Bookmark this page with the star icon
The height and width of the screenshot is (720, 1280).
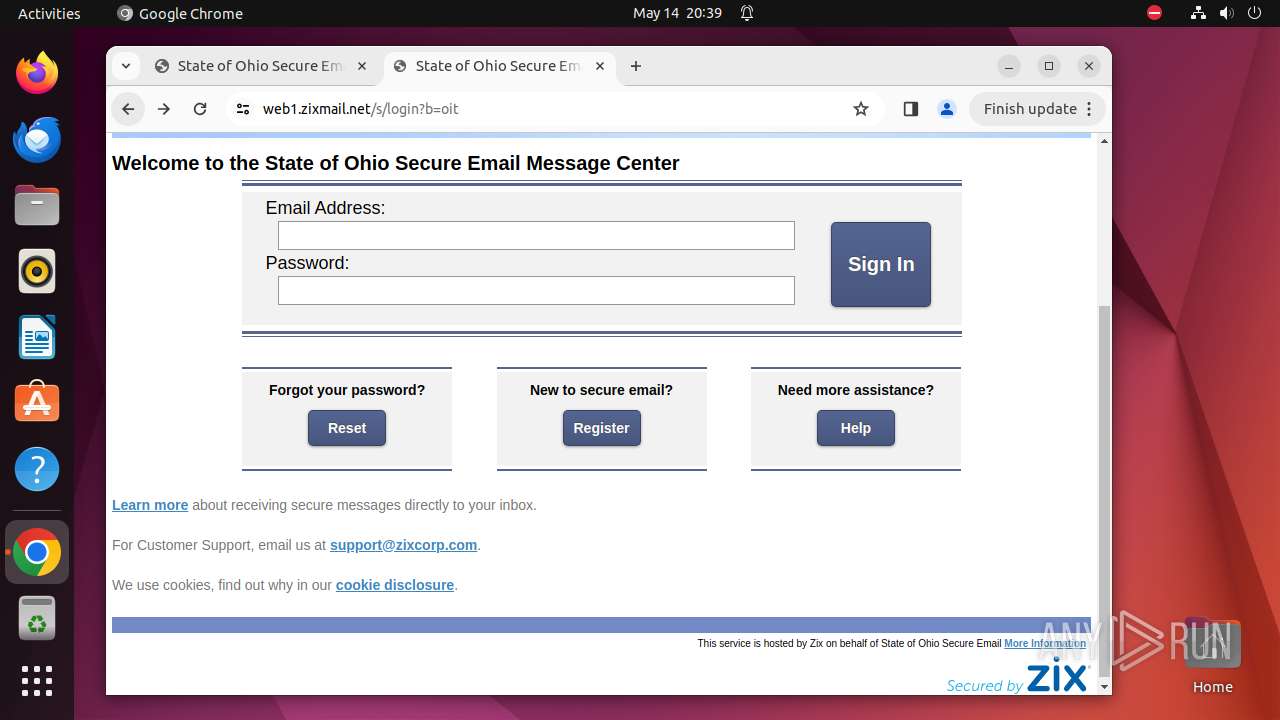861,109
